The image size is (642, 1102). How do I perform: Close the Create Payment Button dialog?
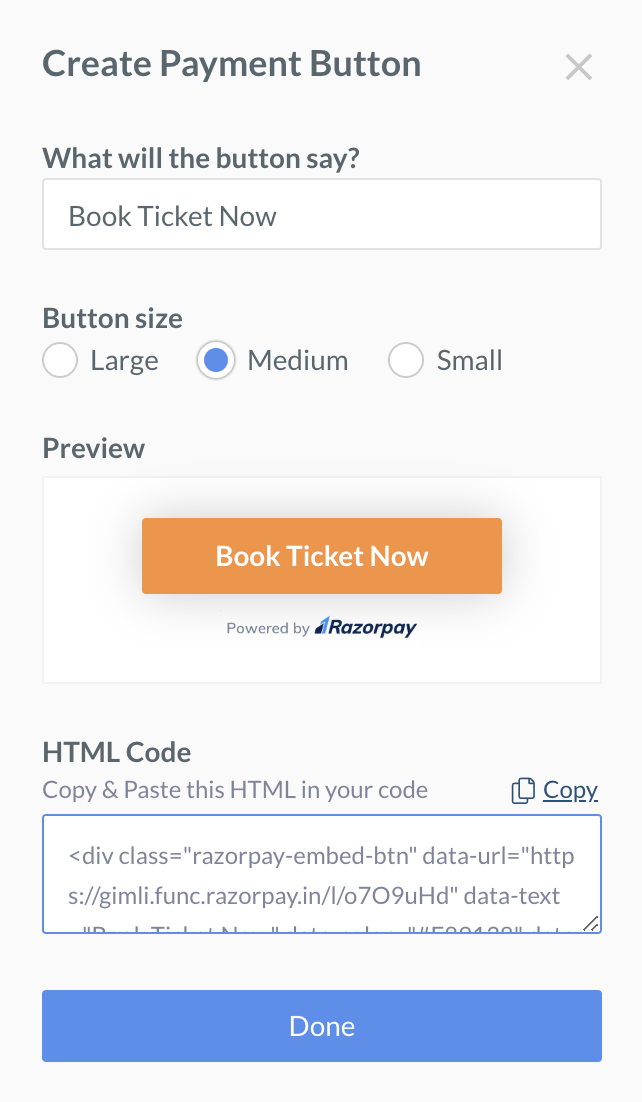(579, 67)
